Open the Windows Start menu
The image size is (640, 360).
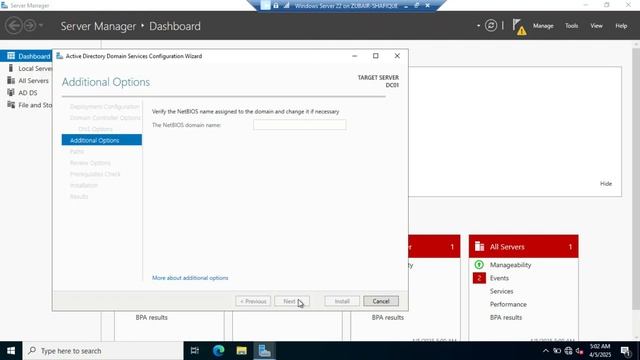click(x=11, y=351)
